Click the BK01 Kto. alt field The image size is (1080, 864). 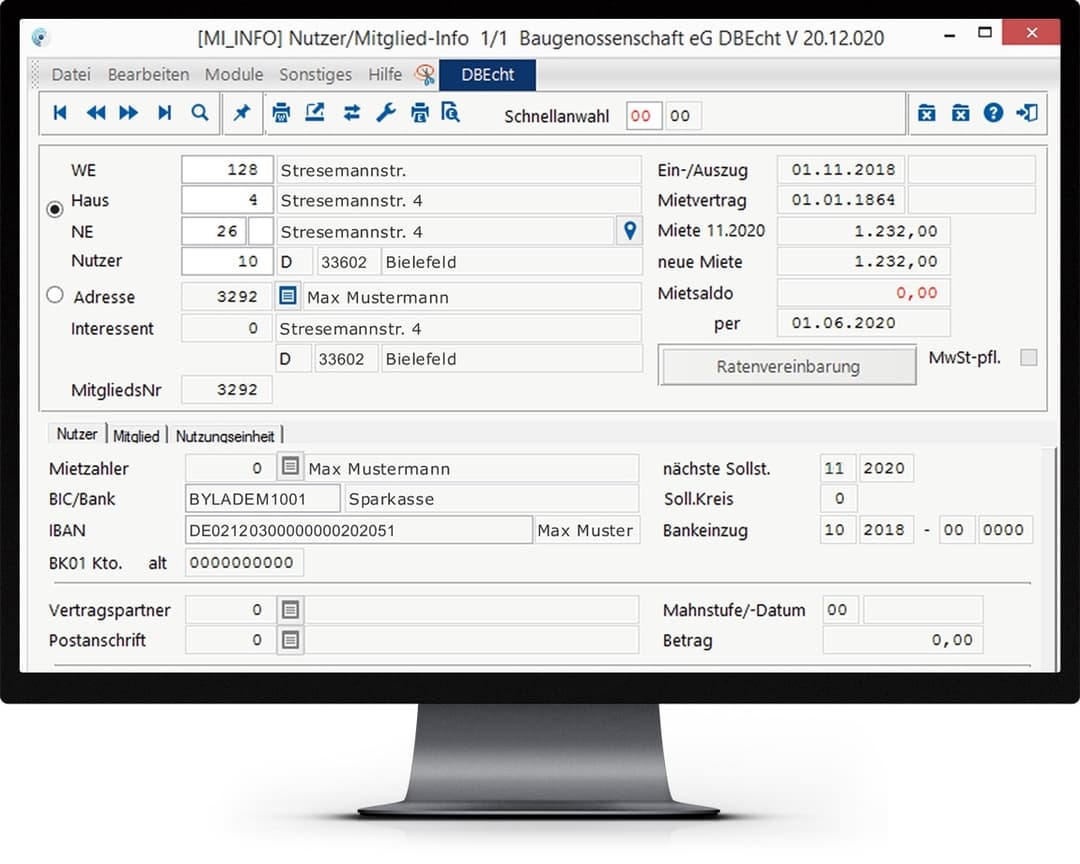(244, 562)
